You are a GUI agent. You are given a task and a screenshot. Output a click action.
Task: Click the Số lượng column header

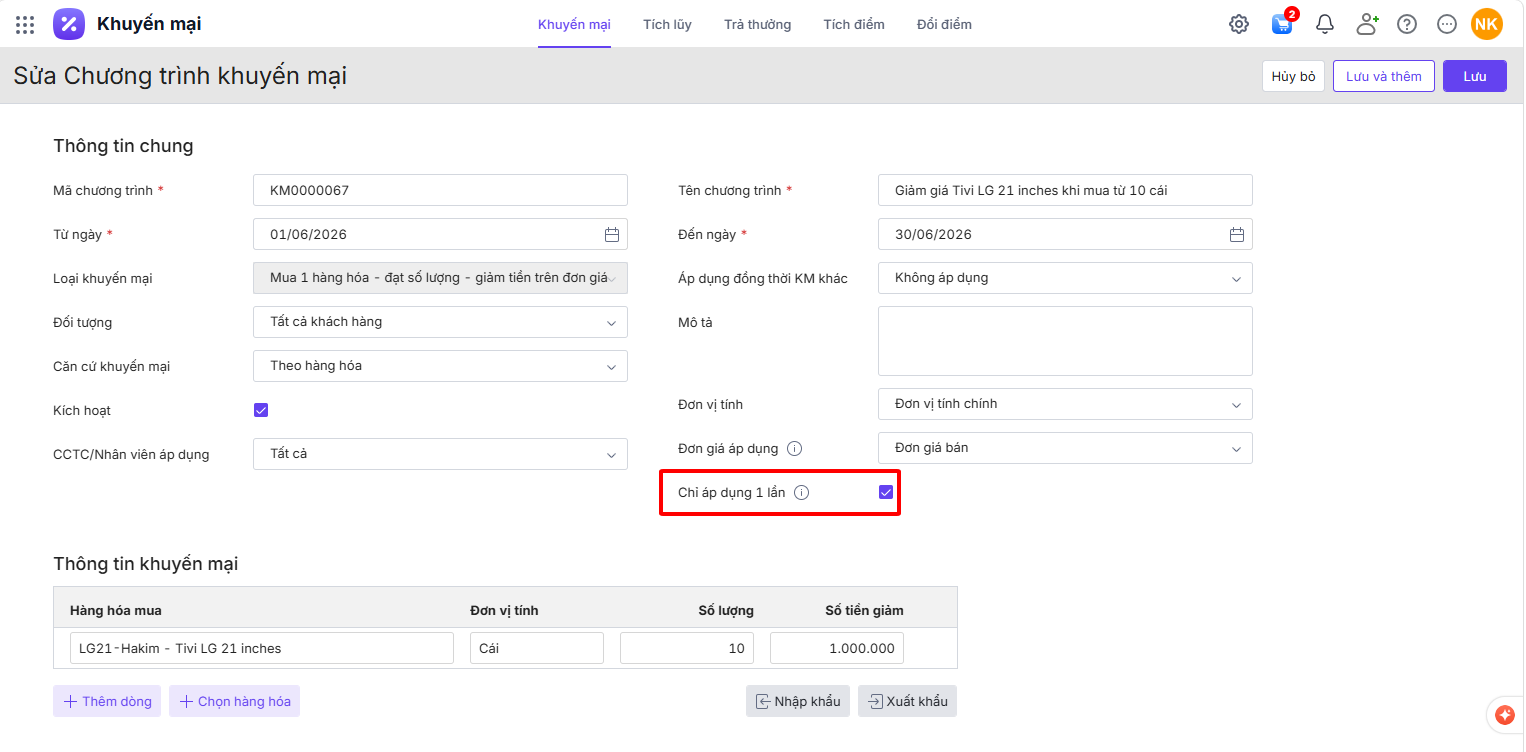point(726,610)
